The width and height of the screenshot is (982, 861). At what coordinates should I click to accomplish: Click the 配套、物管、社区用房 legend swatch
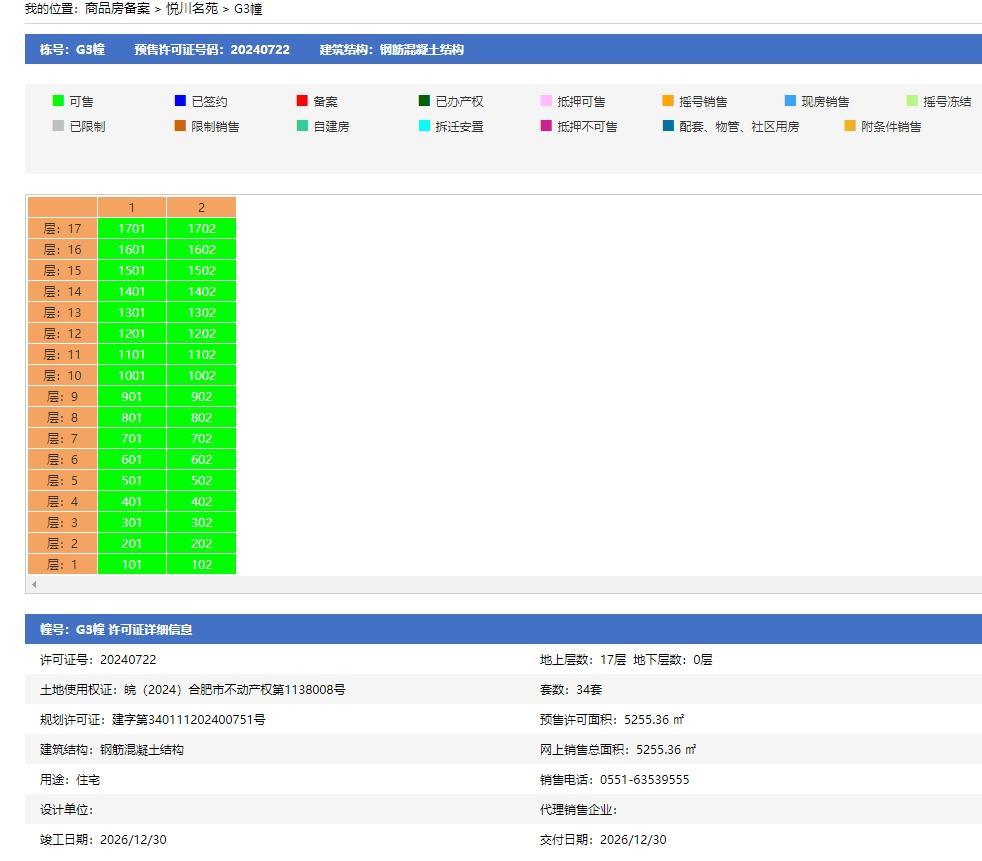[x=668, y=126]
